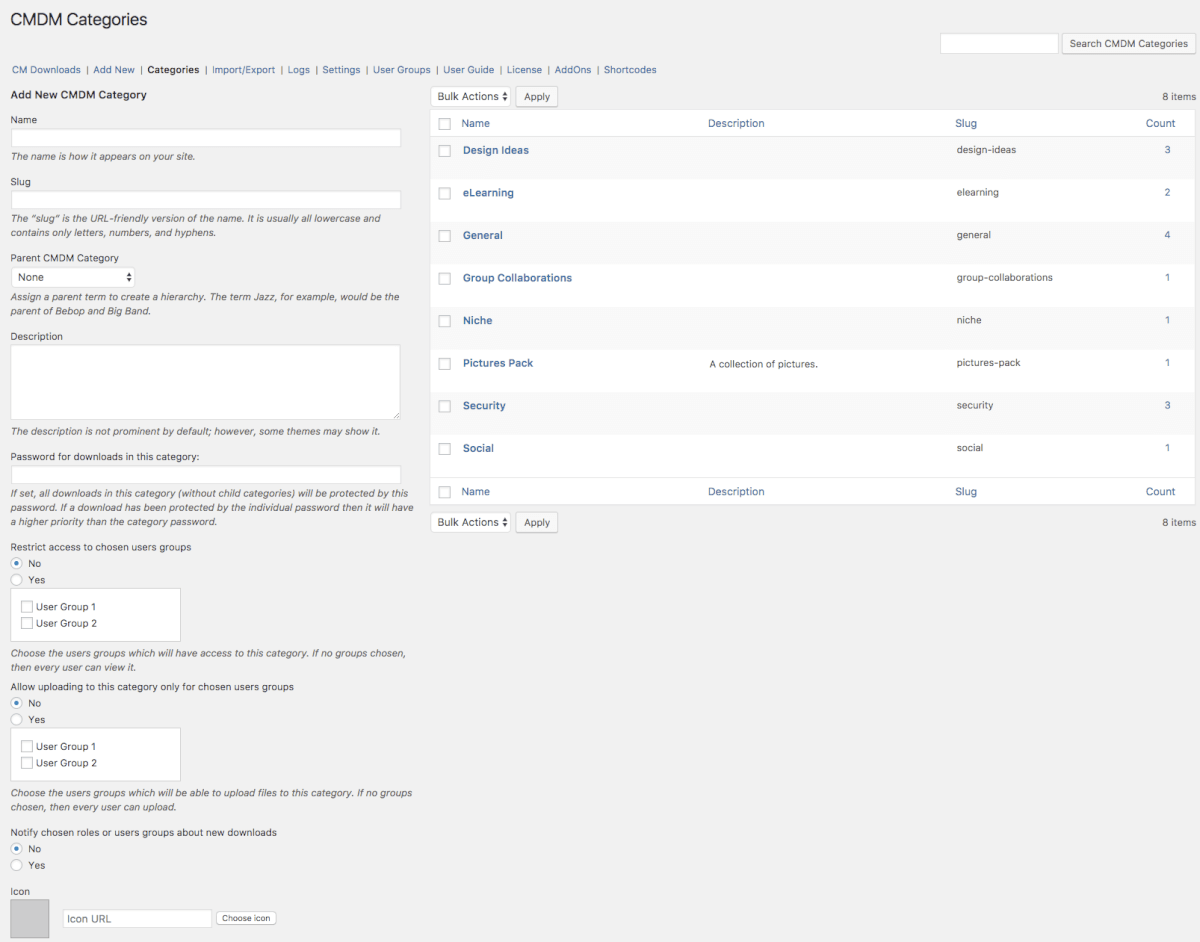The image size is (1200, 942).
Task: Sort the table by Count column
Action: point(1160,123)
